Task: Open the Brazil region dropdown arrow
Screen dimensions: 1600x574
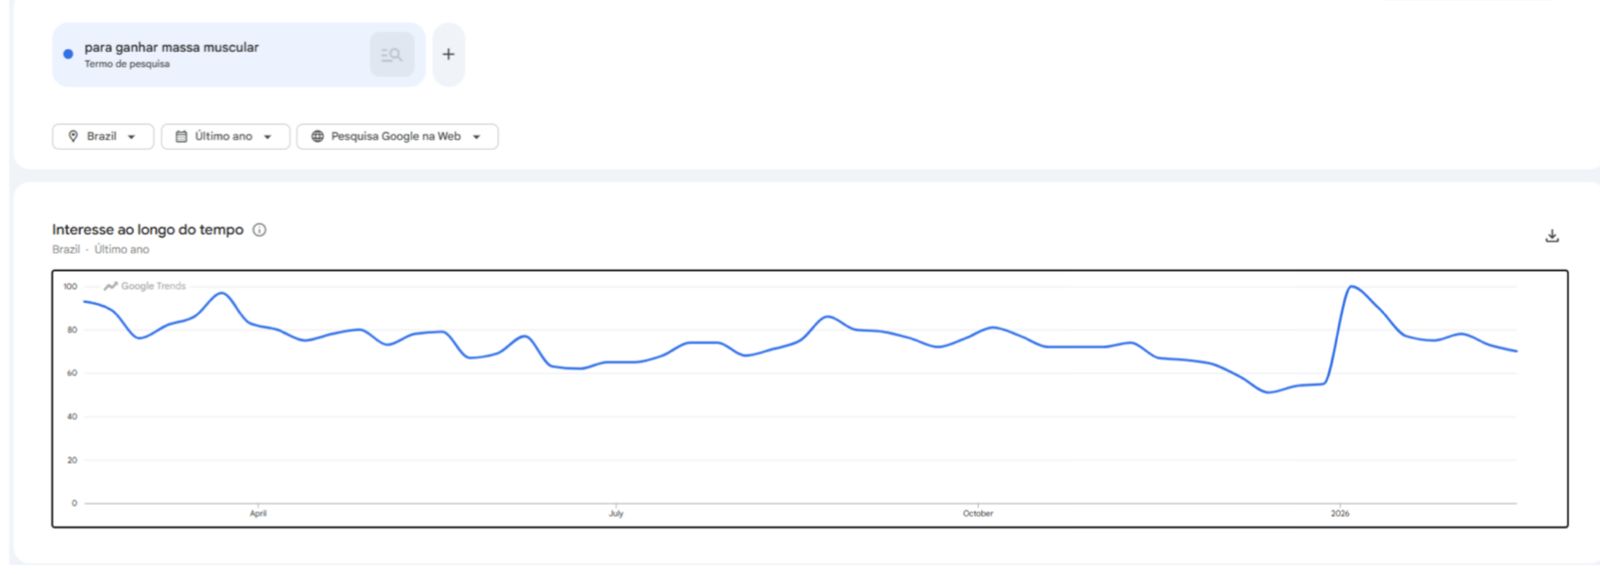Action: pyautogui.click(x=131, y=137)
